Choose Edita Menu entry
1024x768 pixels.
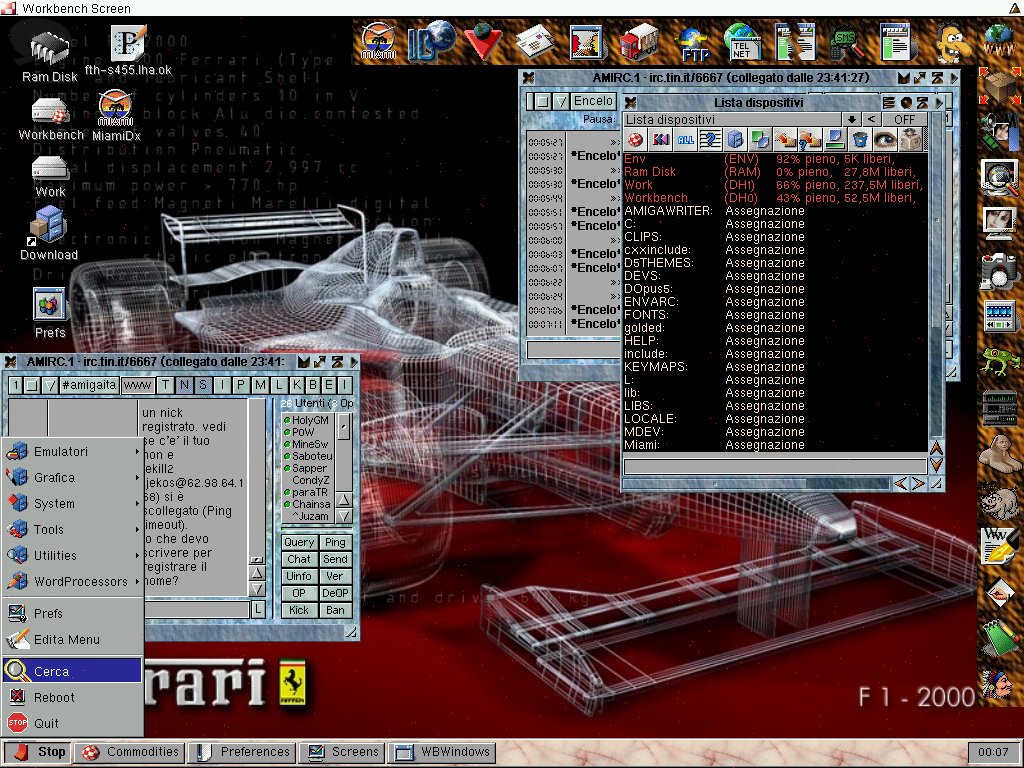coord(72,639)
